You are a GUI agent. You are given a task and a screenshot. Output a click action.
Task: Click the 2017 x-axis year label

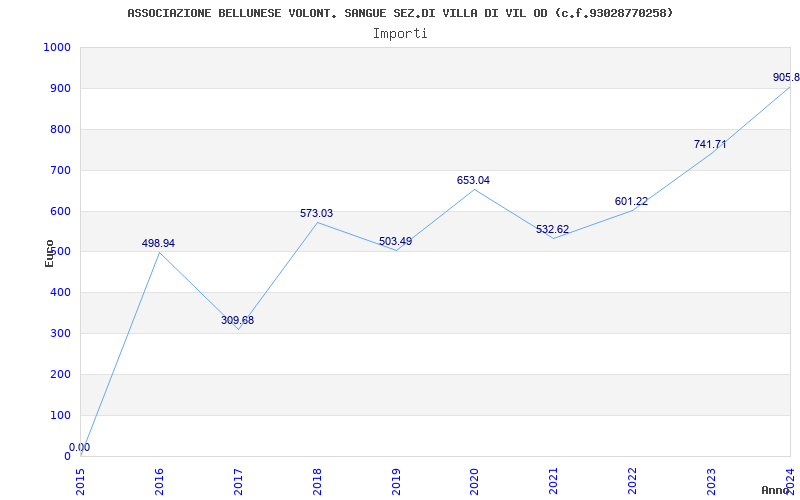[238, 481]
